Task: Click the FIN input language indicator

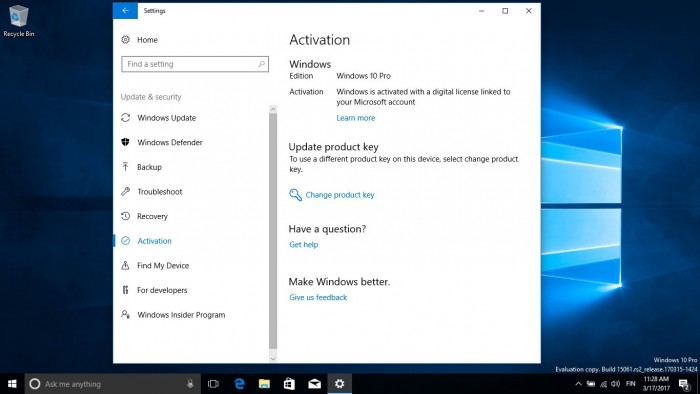Action: (631, 384)
